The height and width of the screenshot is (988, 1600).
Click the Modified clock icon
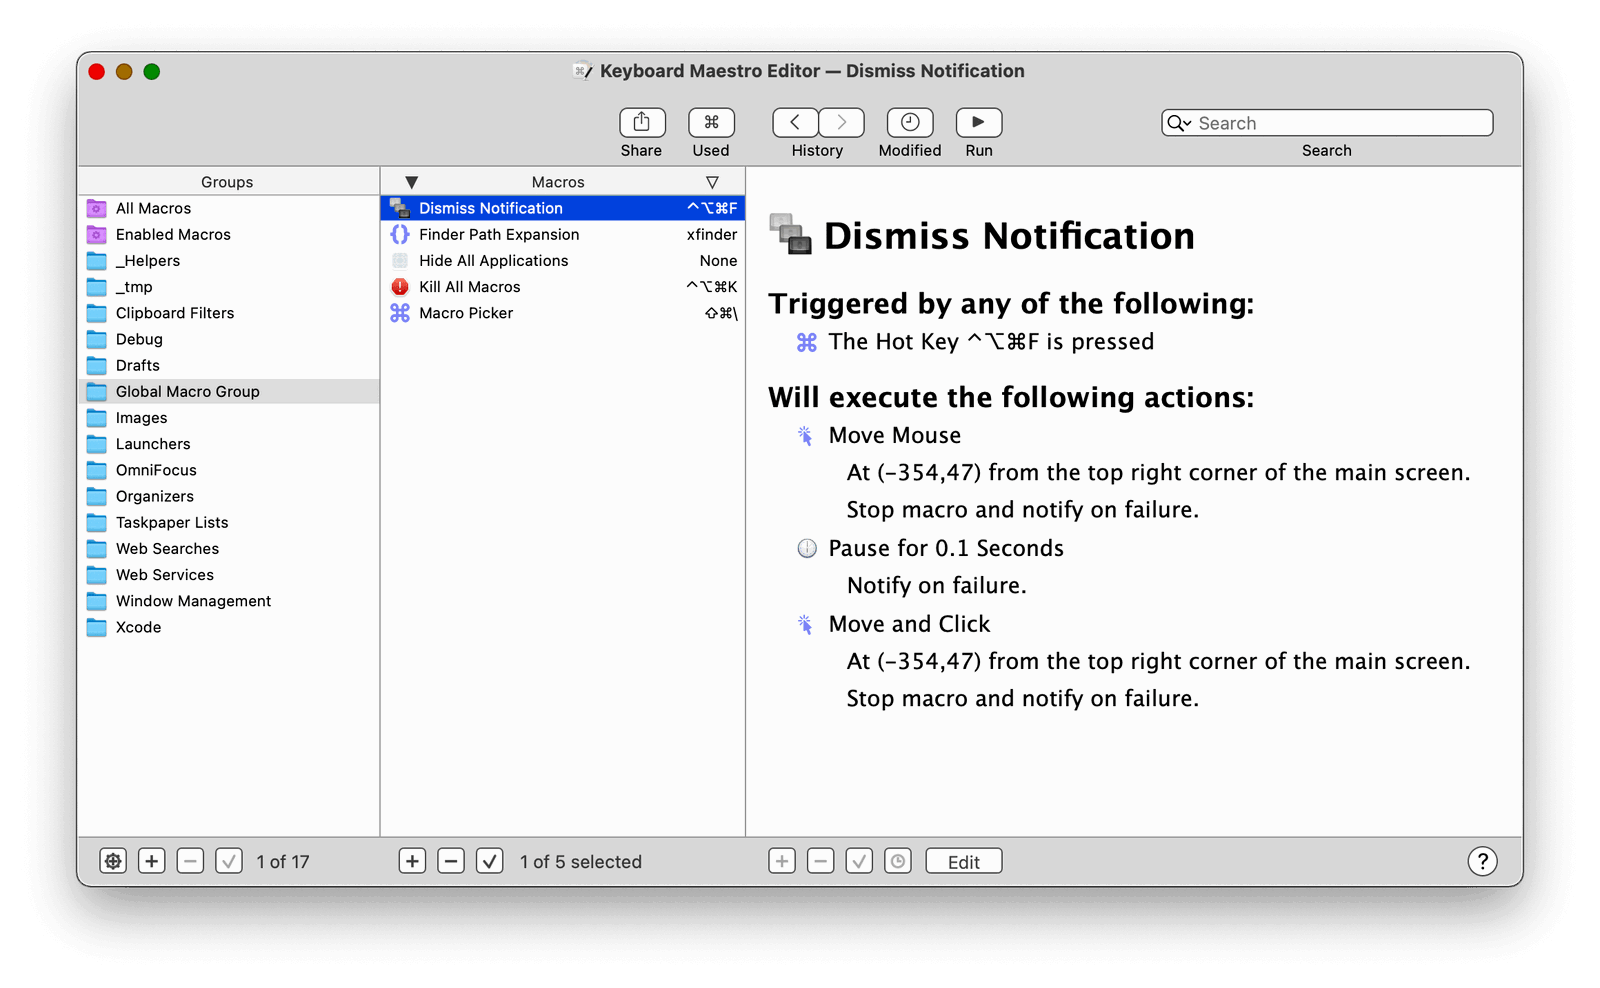[x=910, y=122]
